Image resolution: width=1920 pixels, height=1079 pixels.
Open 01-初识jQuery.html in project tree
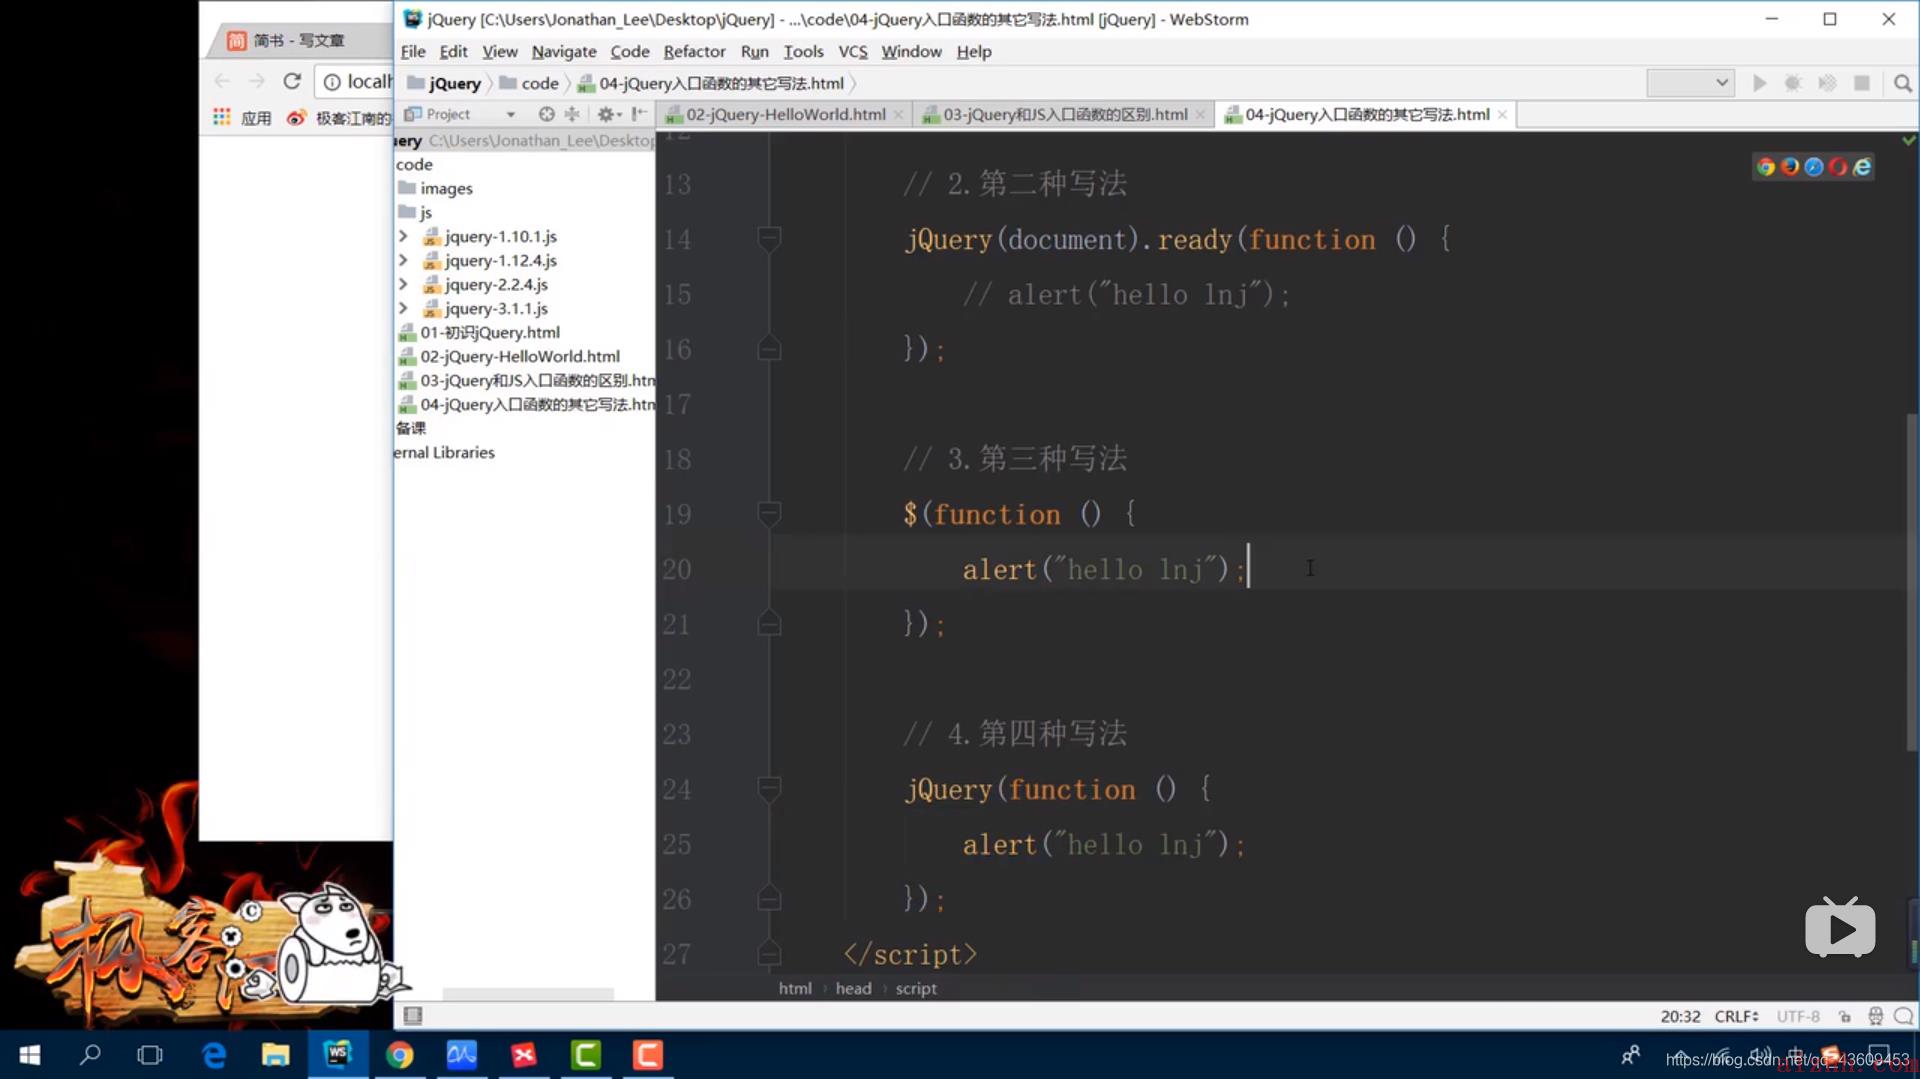point(479,332)
